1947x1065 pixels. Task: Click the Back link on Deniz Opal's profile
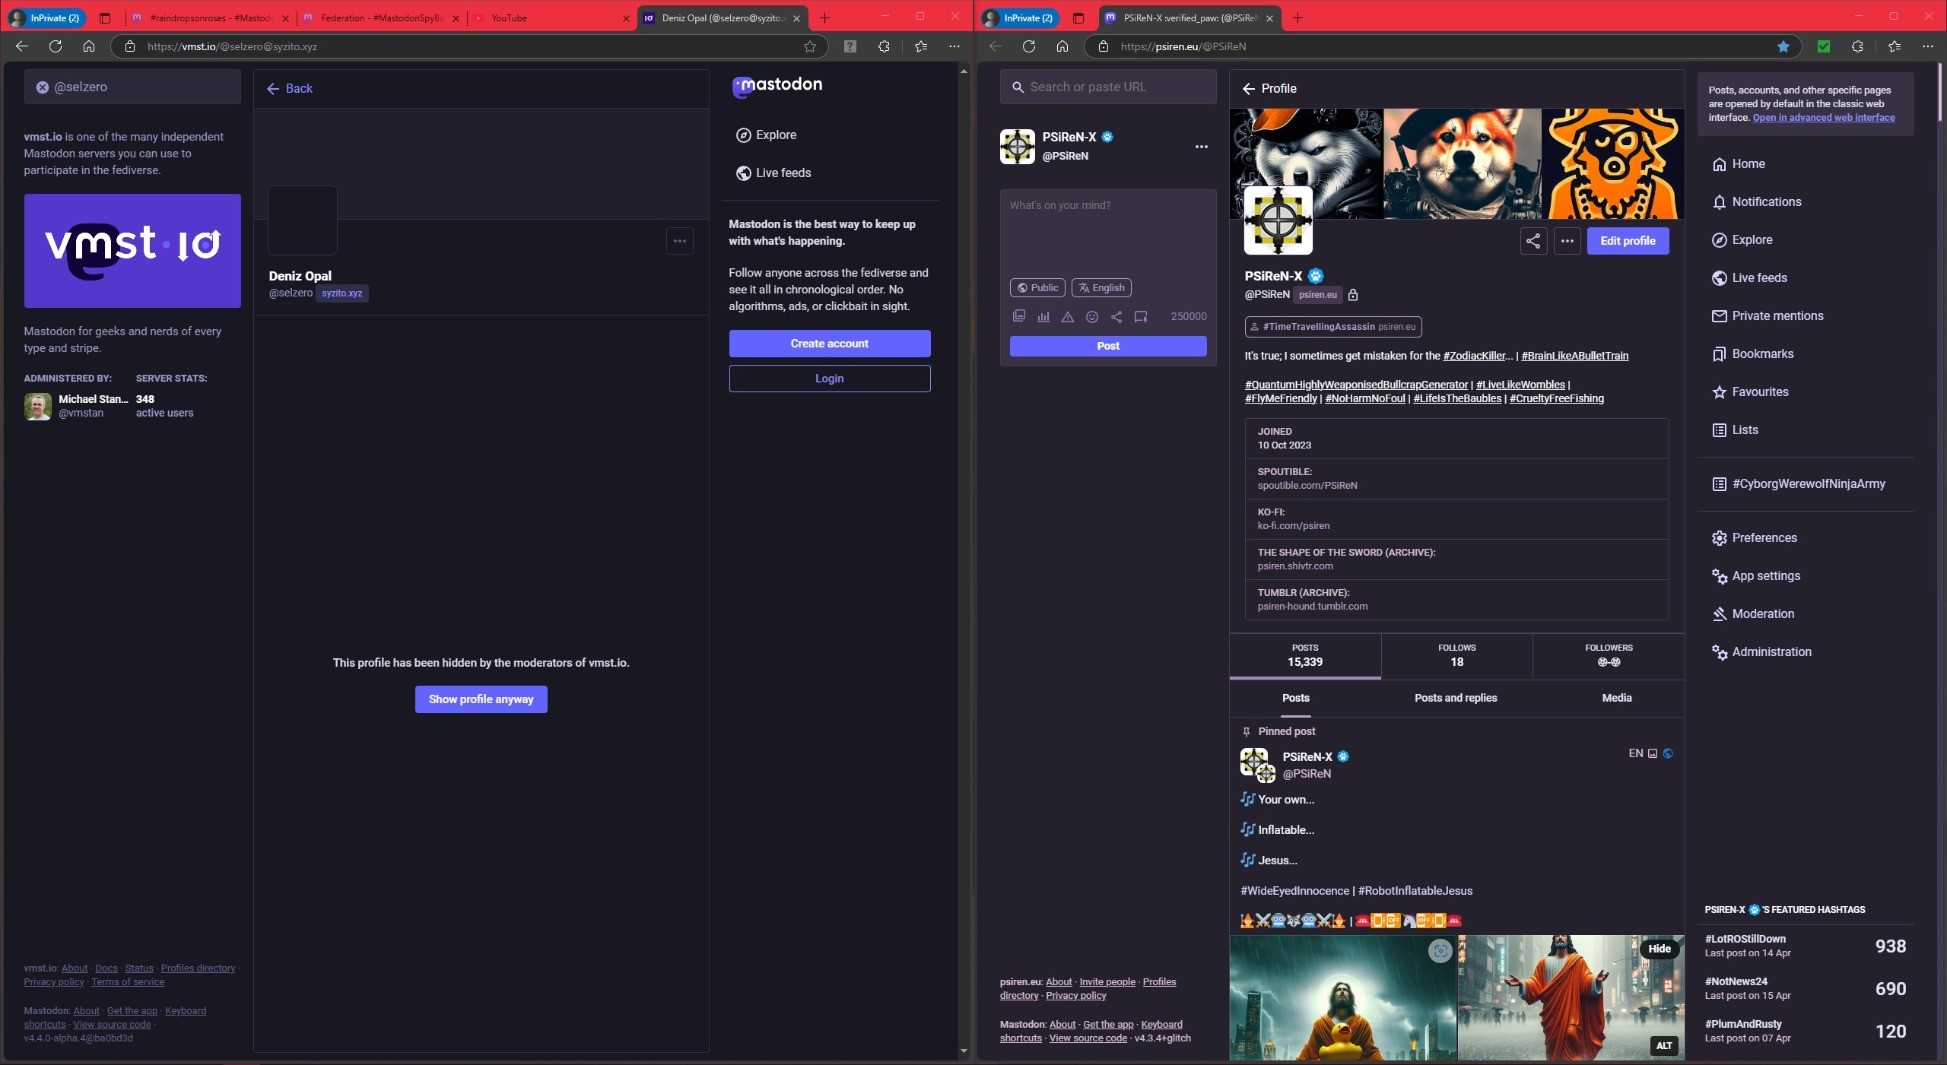click(x=290, y=88)
